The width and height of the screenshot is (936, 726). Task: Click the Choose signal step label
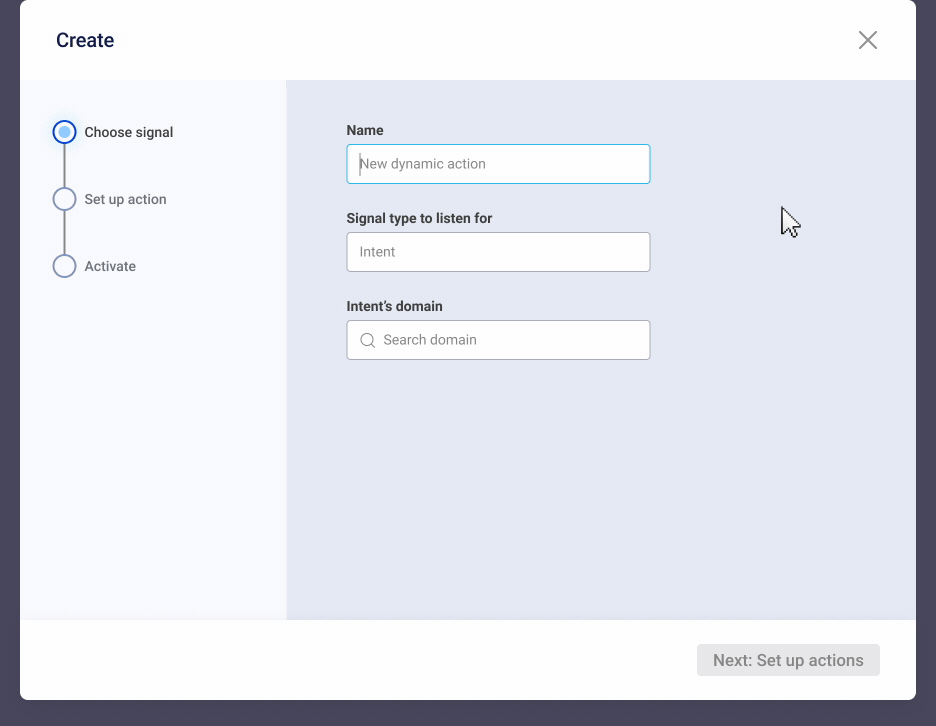click(x=129, y=132)
